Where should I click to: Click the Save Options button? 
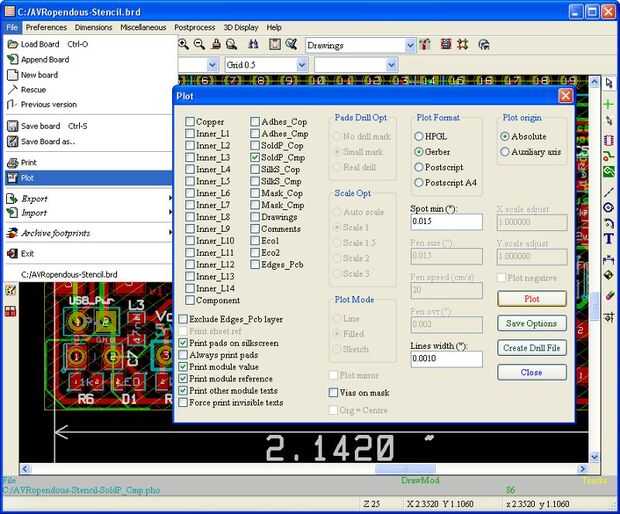[x=532, y=323]
